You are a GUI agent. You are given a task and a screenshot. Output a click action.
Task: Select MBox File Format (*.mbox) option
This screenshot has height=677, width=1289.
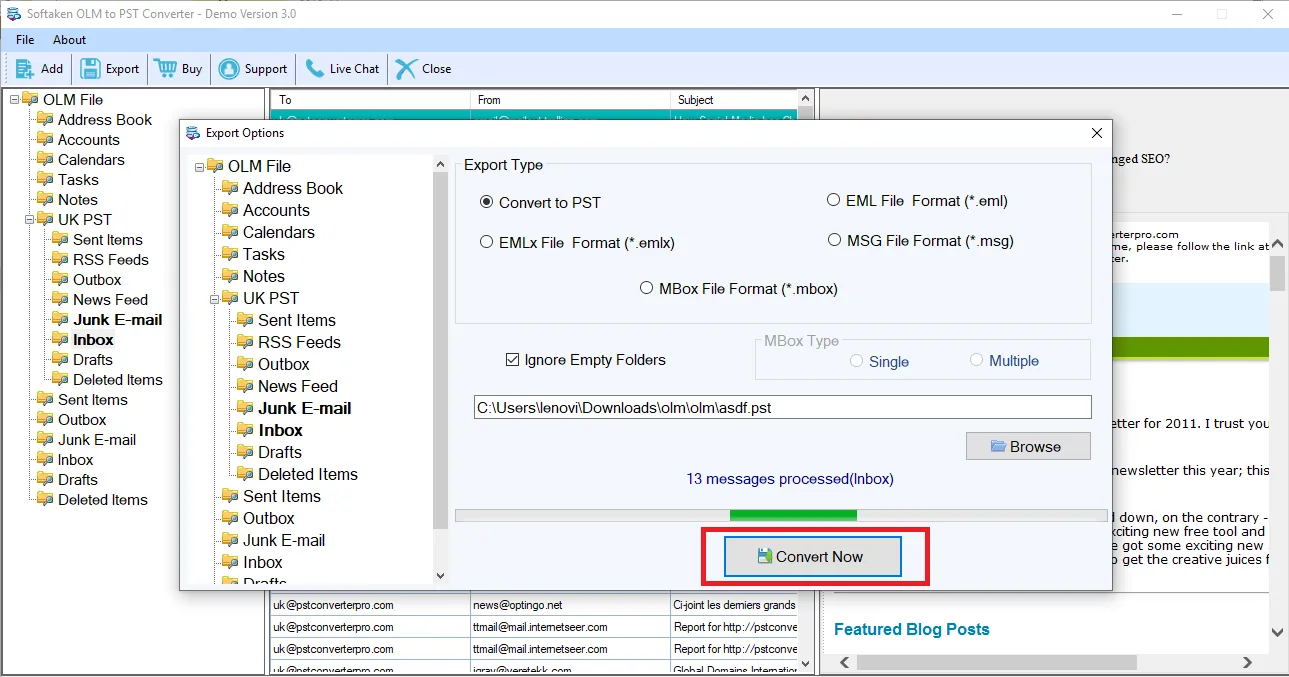(646, 288)
